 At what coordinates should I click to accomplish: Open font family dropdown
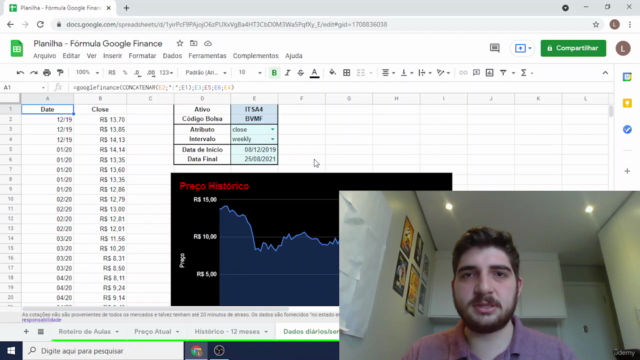click(x=206, y=73)
